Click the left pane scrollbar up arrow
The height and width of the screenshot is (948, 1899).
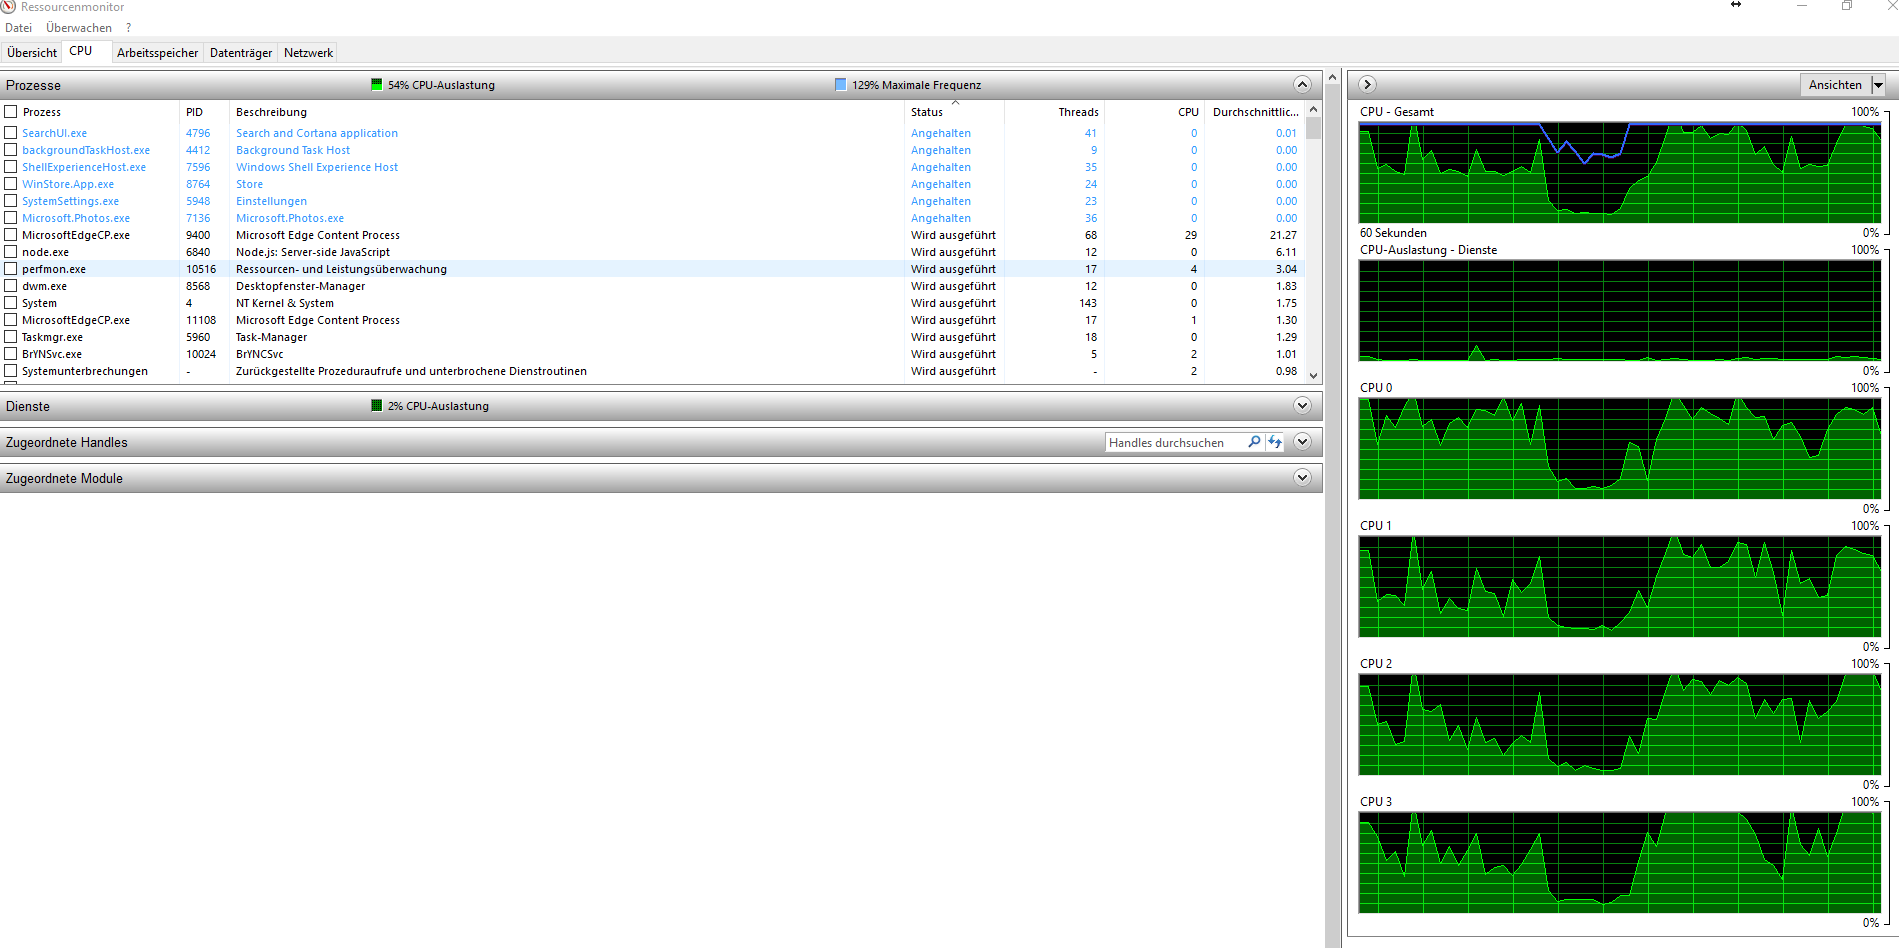pyautogui.click(x=1332, y=77)
